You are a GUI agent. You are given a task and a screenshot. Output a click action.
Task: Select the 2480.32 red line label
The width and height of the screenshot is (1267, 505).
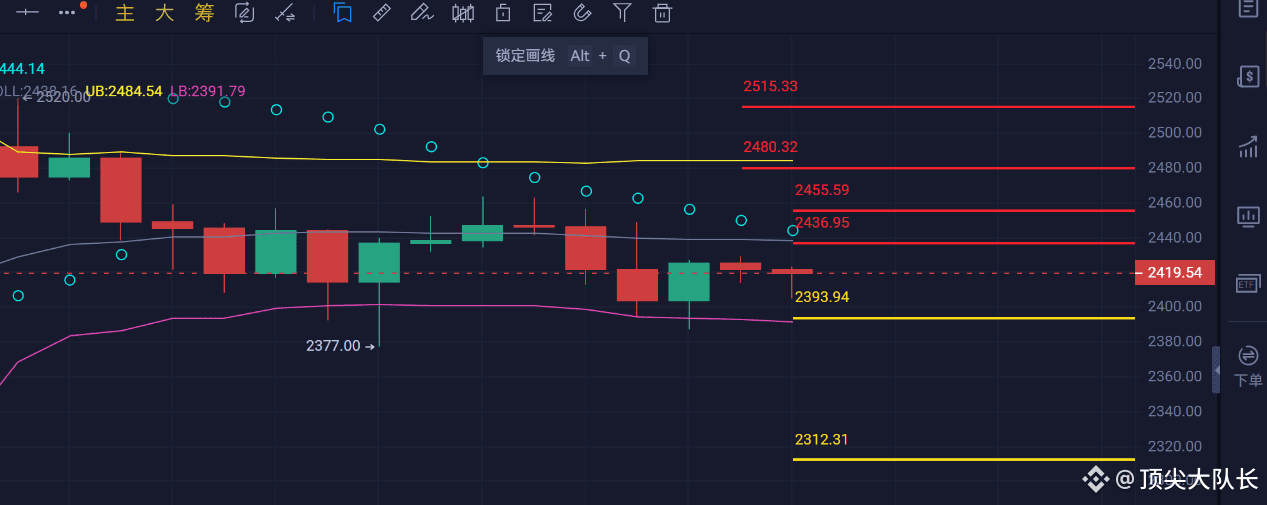click(x=770, y=147)
